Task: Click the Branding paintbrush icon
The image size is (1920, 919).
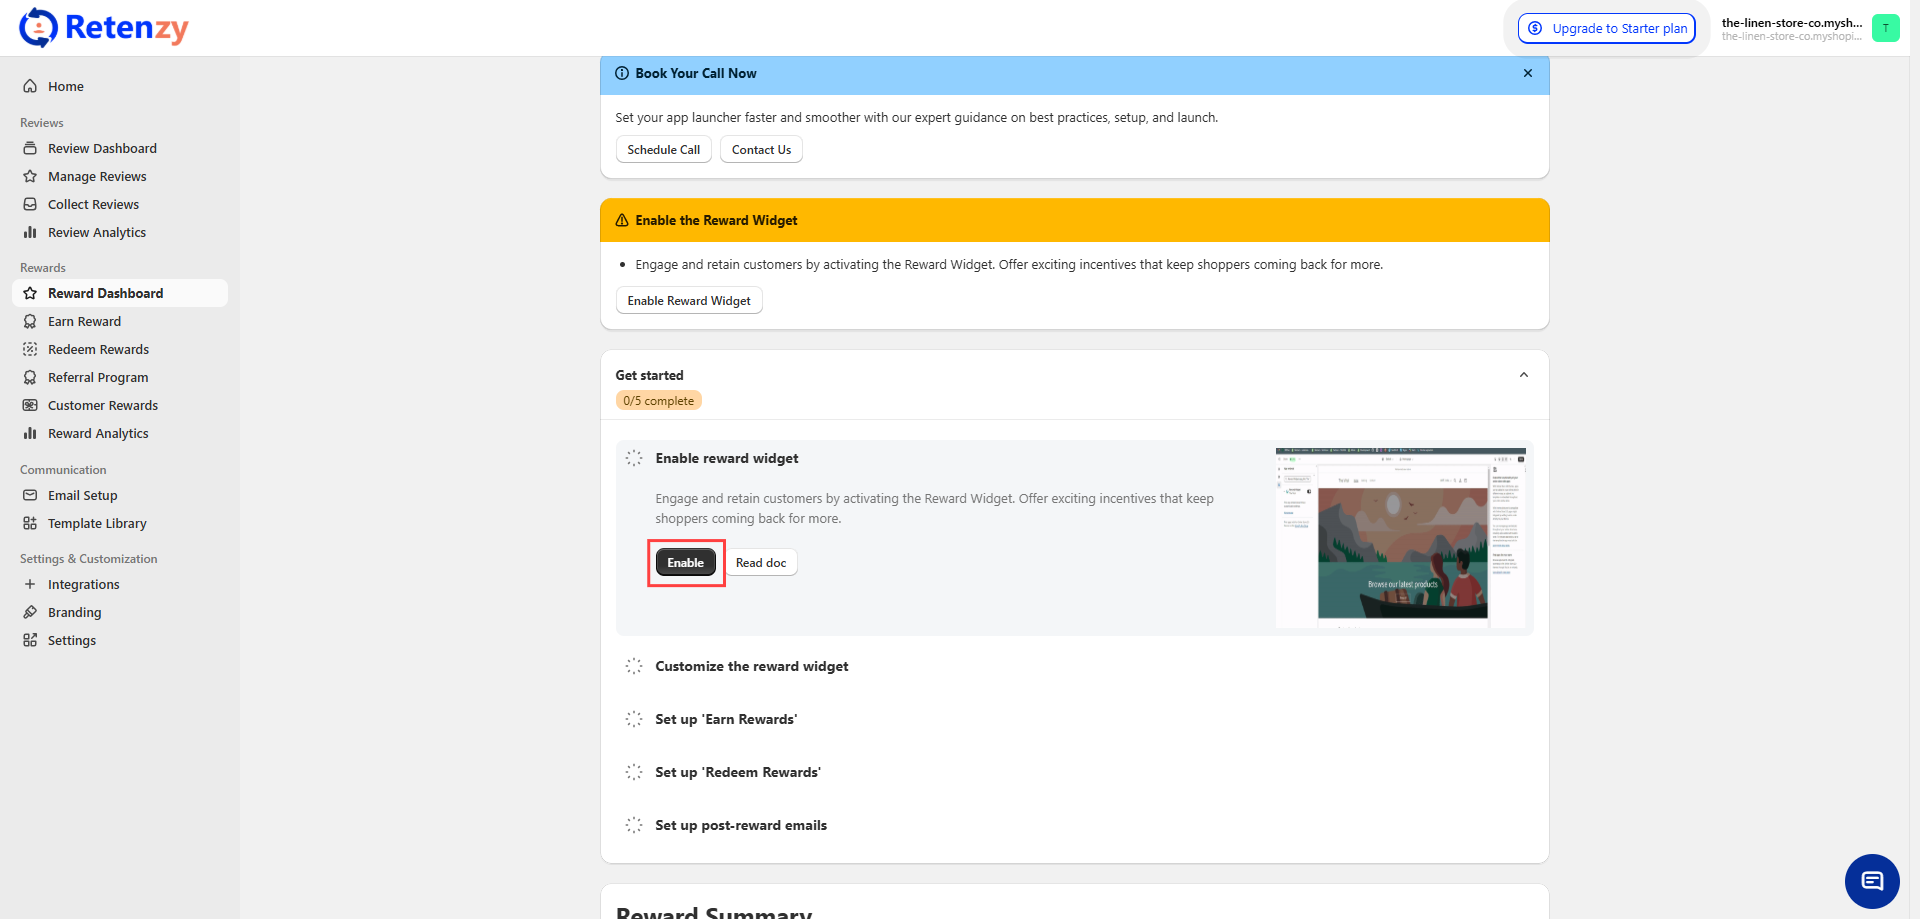Action: point(30,612)
